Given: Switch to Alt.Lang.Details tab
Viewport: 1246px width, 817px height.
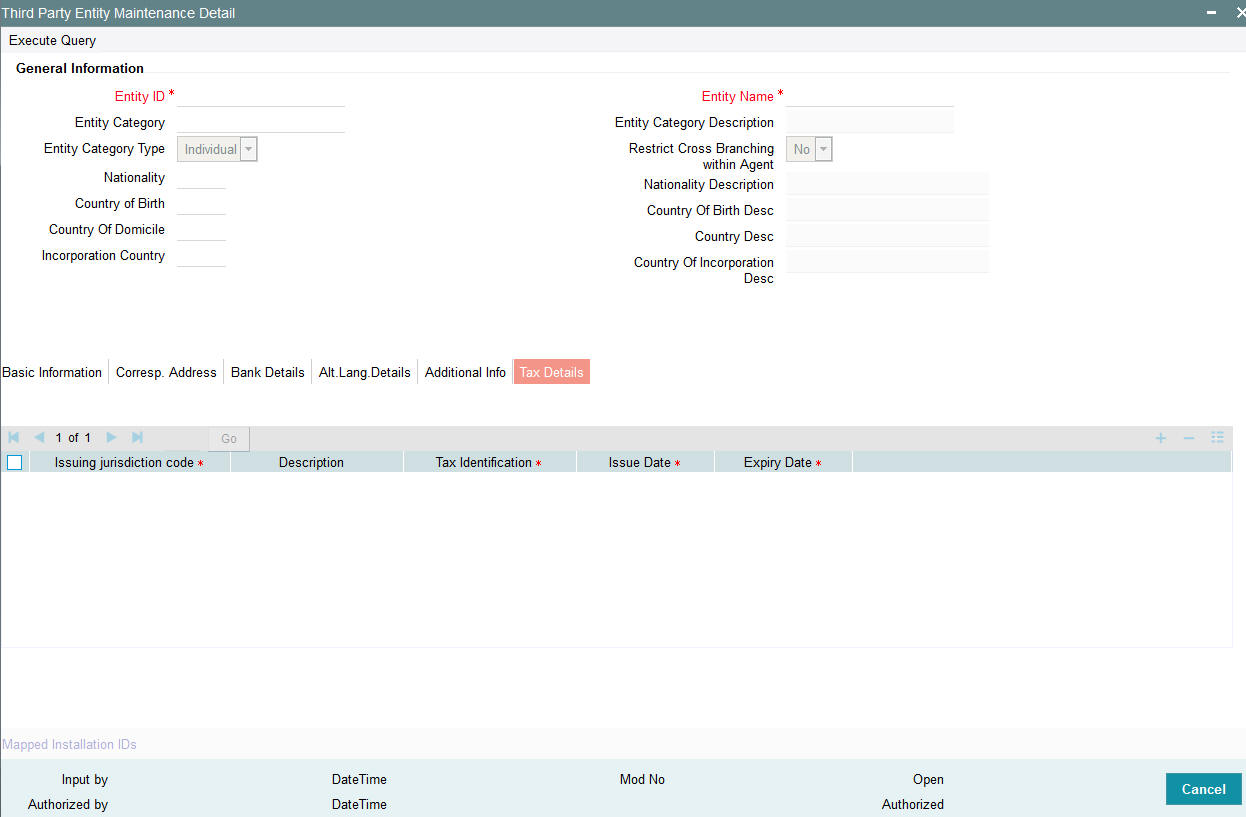Looking at the screenshot, I should (365, 372).
